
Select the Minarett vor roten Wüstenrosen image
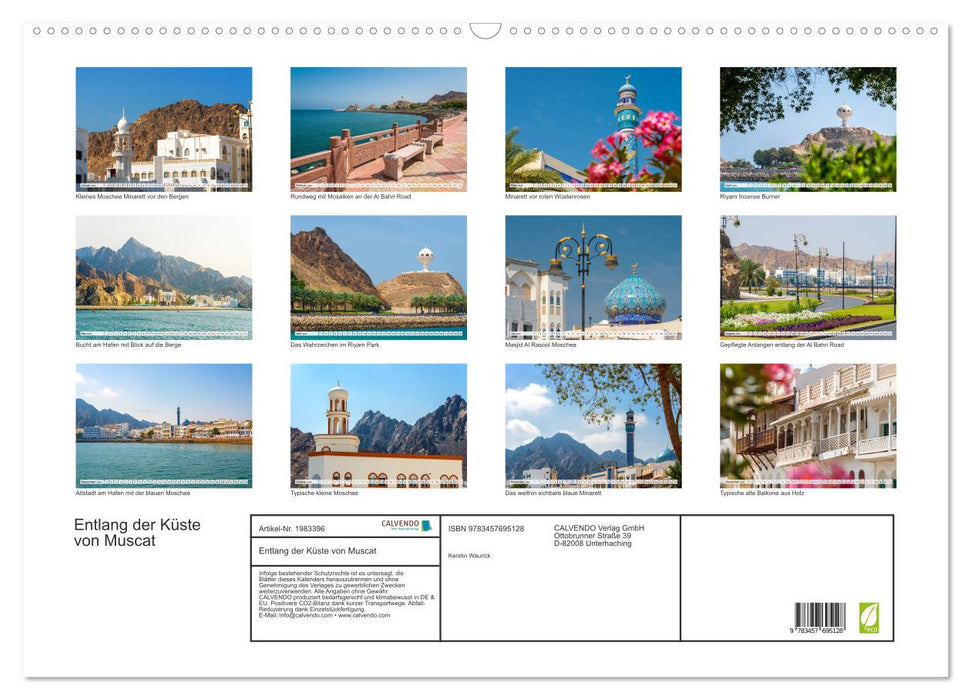[x=593, y=129]
